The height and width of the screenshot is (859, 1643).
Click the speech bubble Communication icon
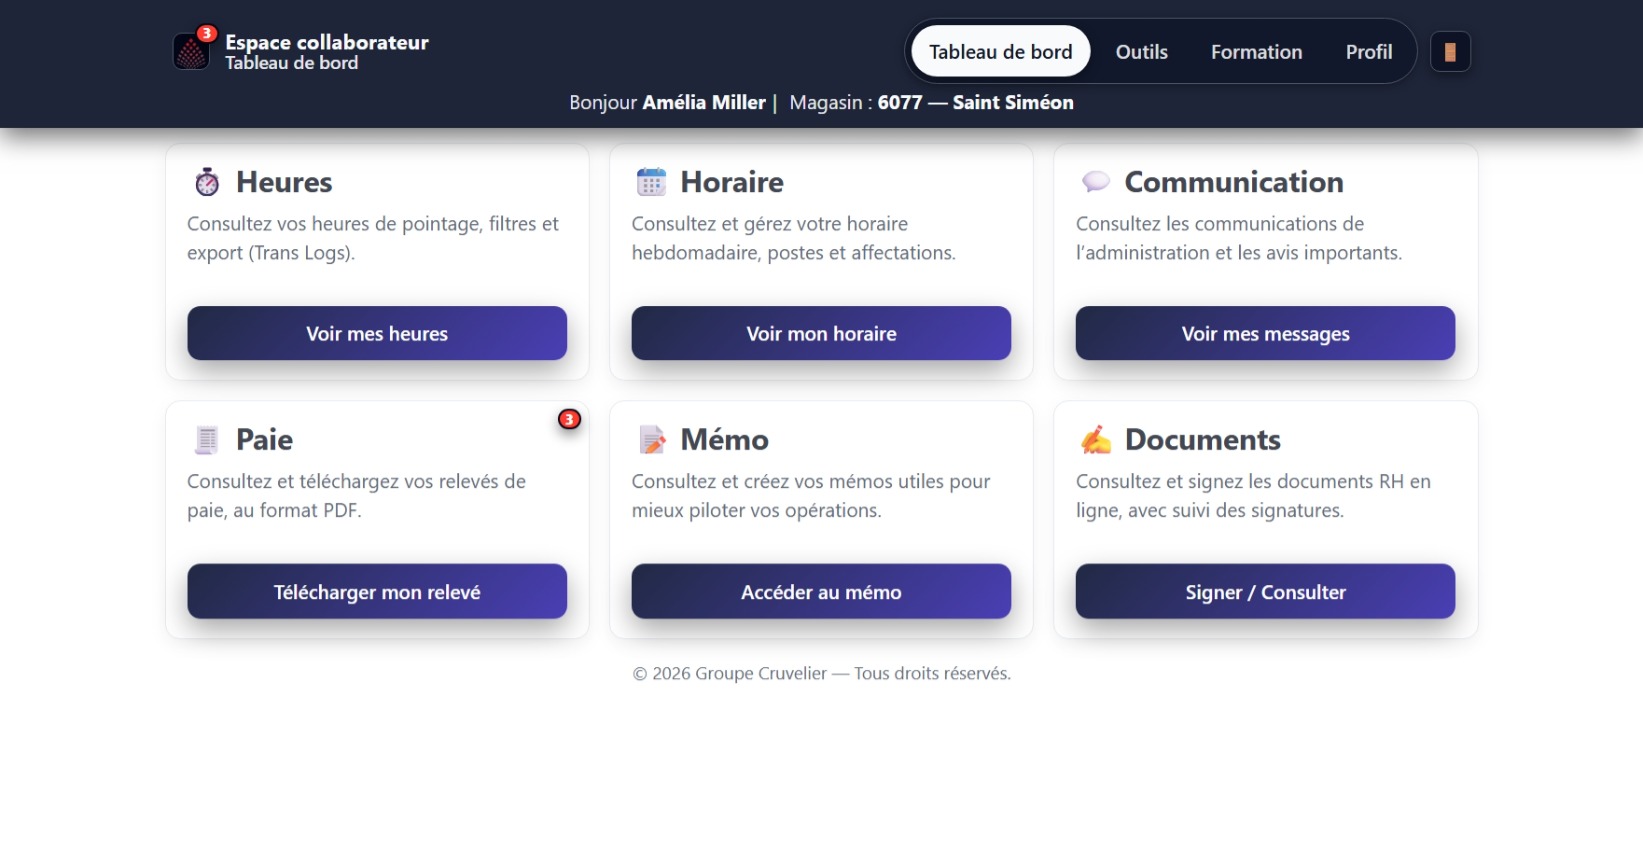click(1096, 181)
